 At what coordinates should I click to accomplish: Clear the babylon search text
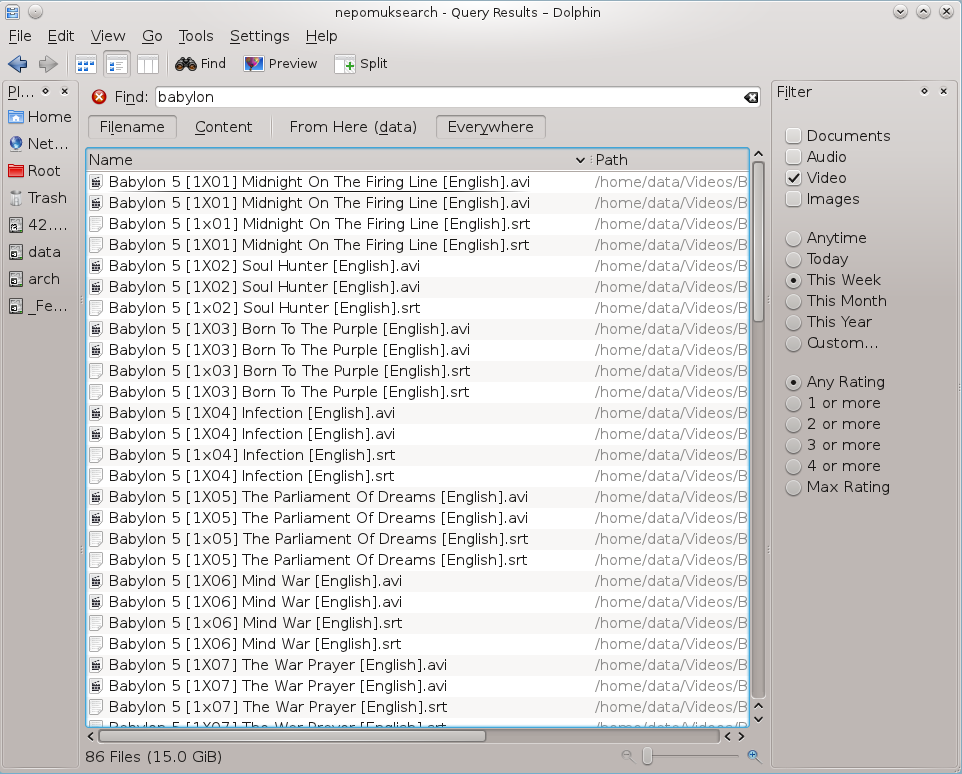point(750,98)
